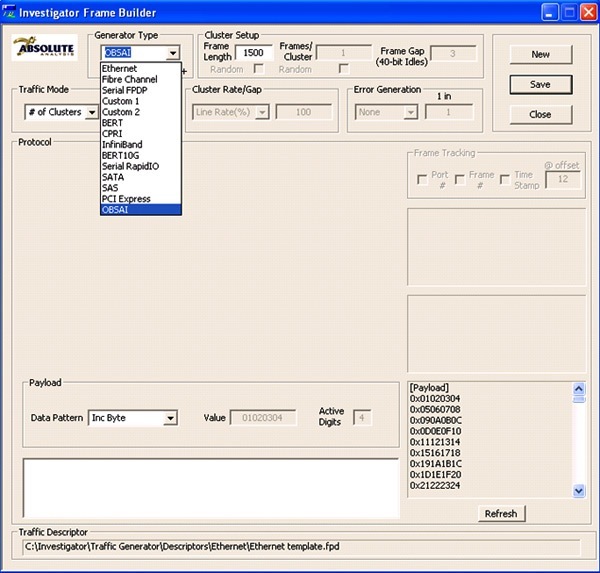Click the Active Digits field
This screenshot has width=600, height=573.
(362, 418)
